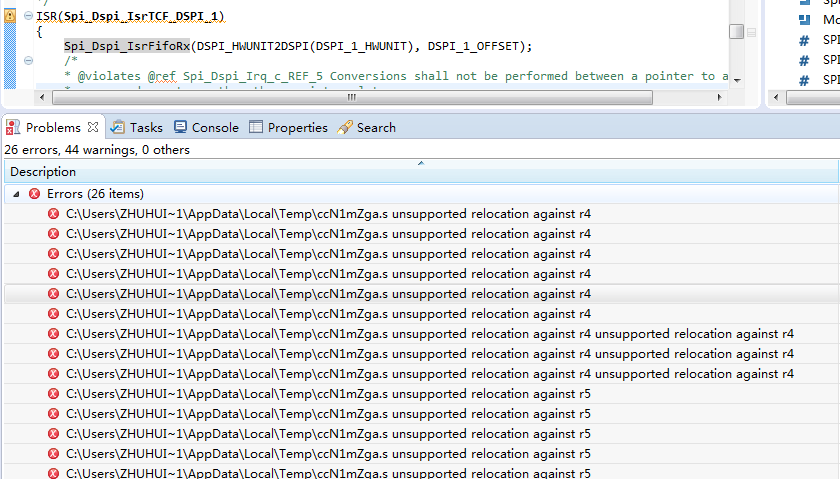Close the Problems view tab
The height and width of the screenshot is (479, 840).
pyautogui.click(x=93, y=127)
